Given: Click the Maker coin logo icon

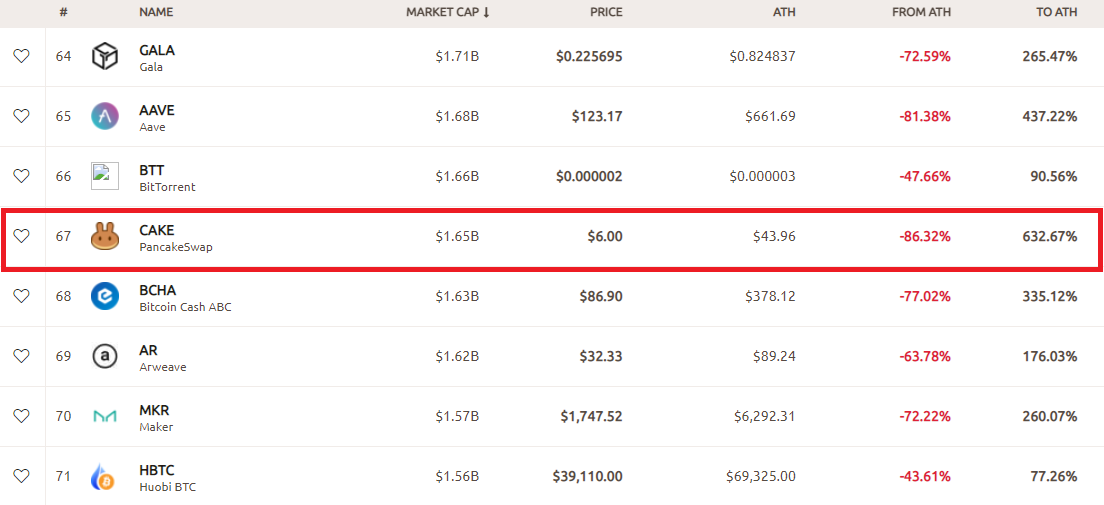Looking at the screenshot, I should click(105, 416).
